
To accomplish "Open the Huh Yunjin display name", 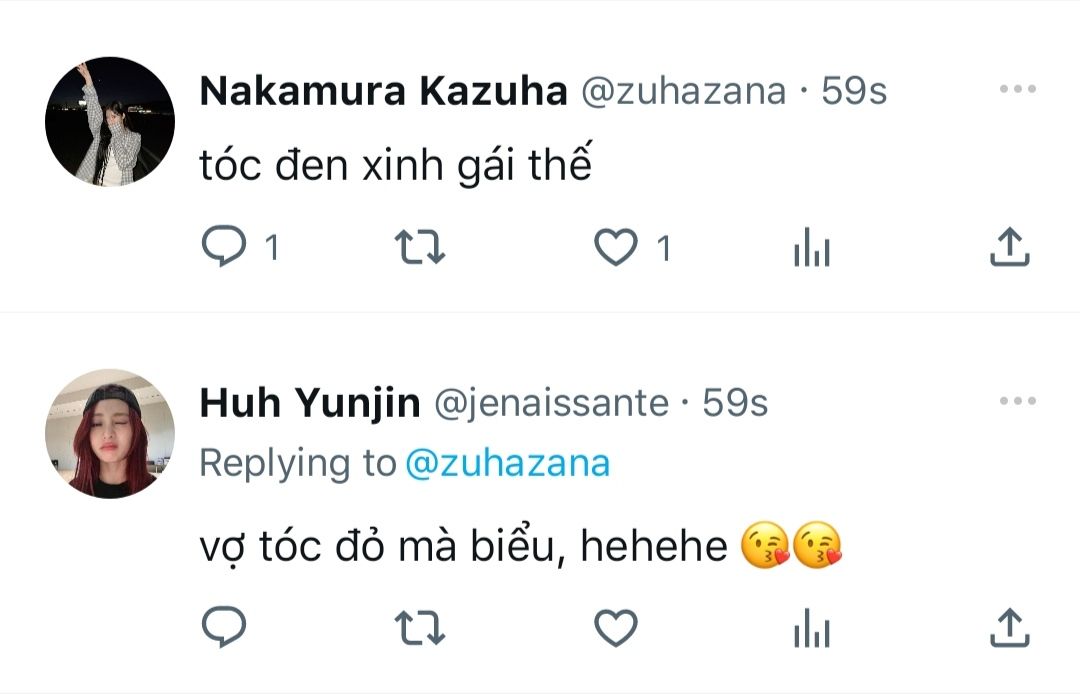I will pyautogui.click(x=310, y=403).
